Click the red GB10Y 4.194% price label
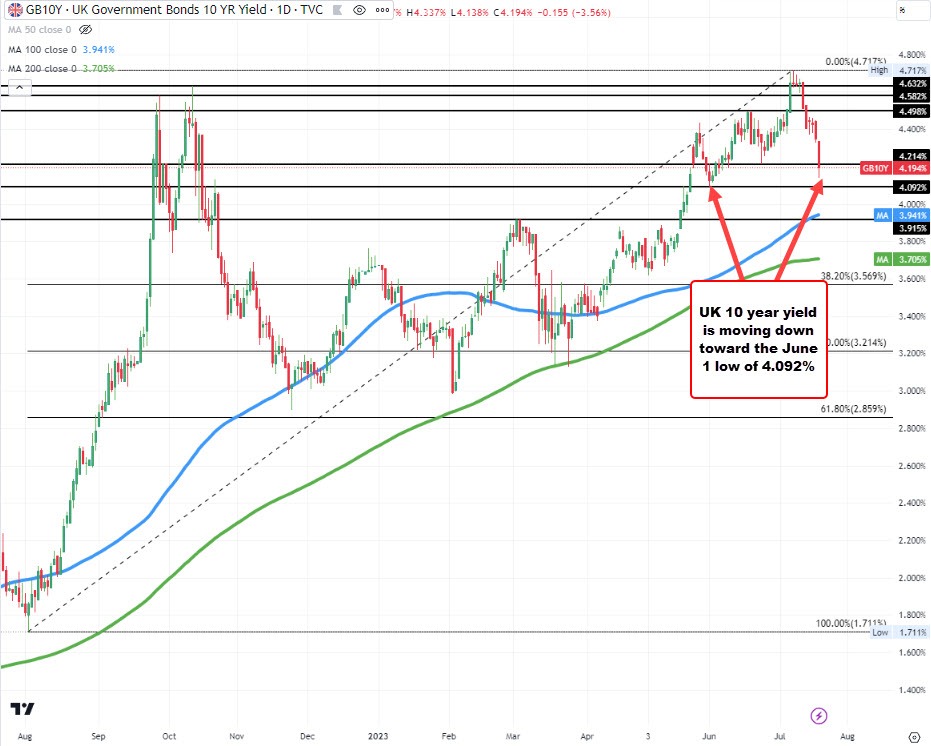 896,169
